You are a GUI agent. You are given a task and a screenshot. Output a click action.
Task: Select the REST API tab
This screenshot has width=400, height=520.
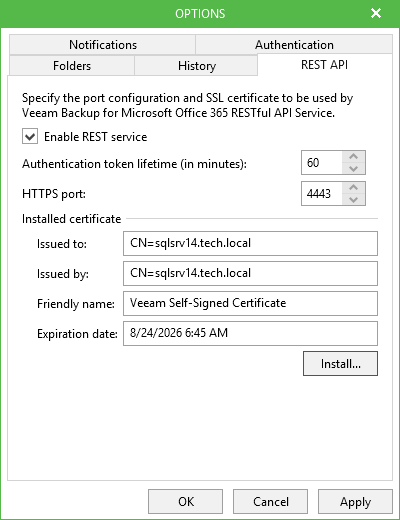325,65
